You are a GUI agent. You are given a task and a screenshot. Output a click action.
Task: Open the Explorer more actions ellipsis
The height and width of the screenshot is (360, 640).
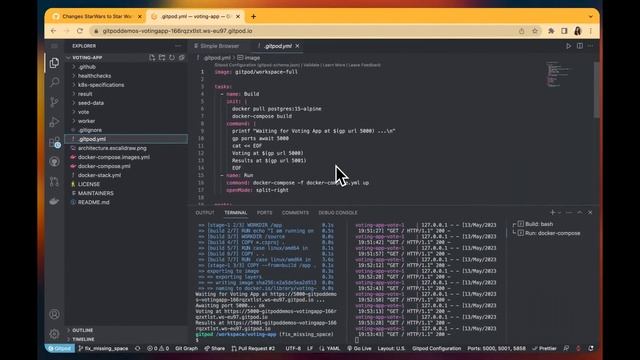tap(178, 46)
